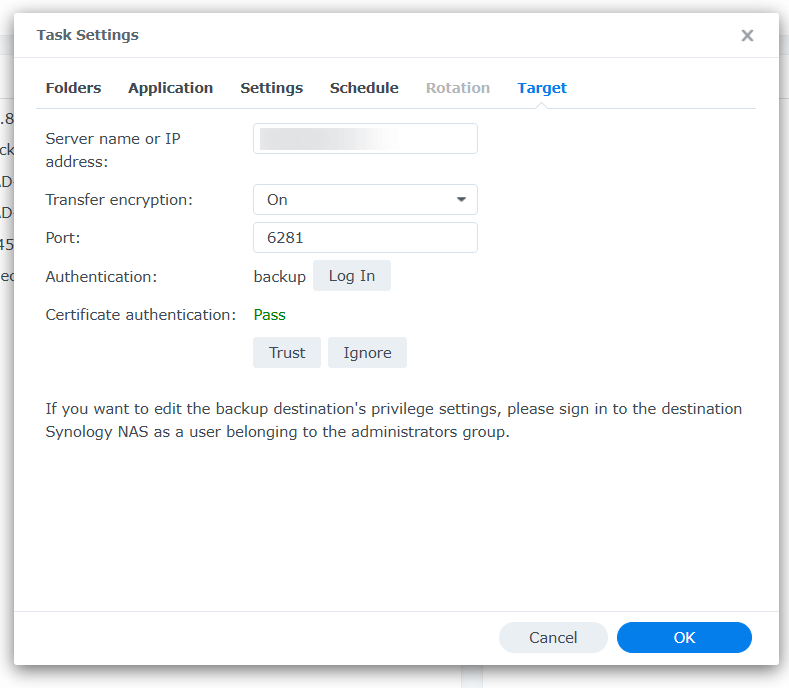This screenshot has width=789, height=688.
Task: Click the Certificate authentication label
Action: [140, 315]
